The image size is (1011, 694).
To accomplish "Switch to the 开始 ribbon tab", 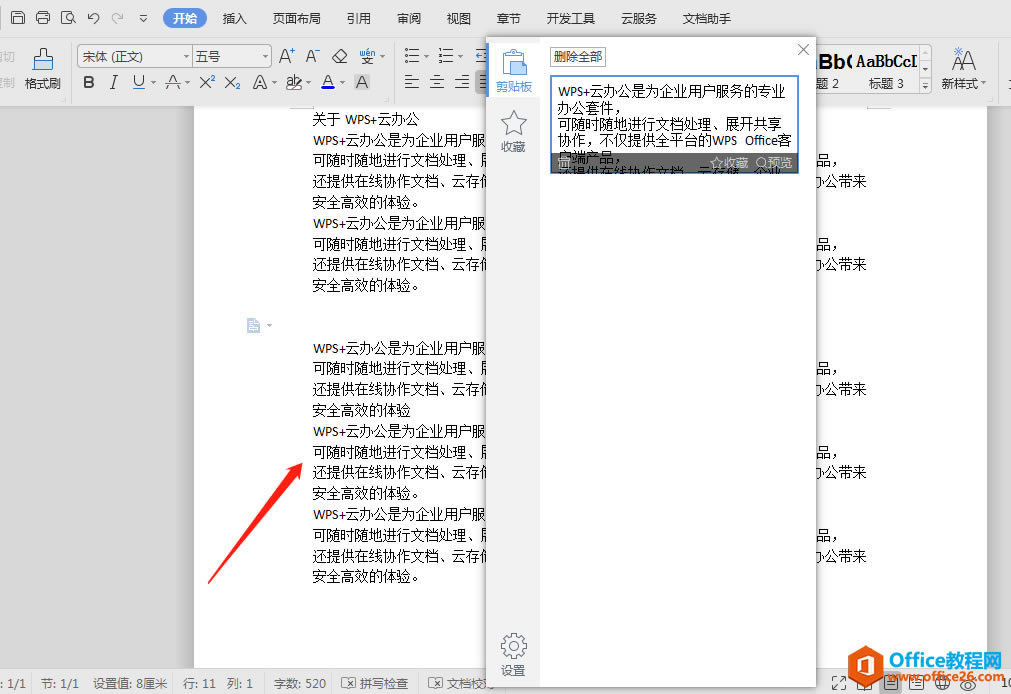I will pyautogui.click(x=185, y=18).
